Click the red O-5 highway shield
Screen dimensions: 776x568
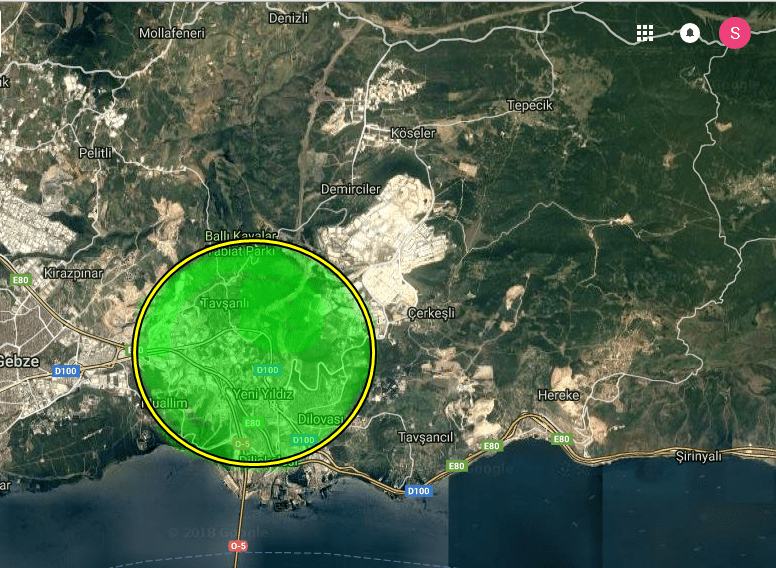point(238,546)
